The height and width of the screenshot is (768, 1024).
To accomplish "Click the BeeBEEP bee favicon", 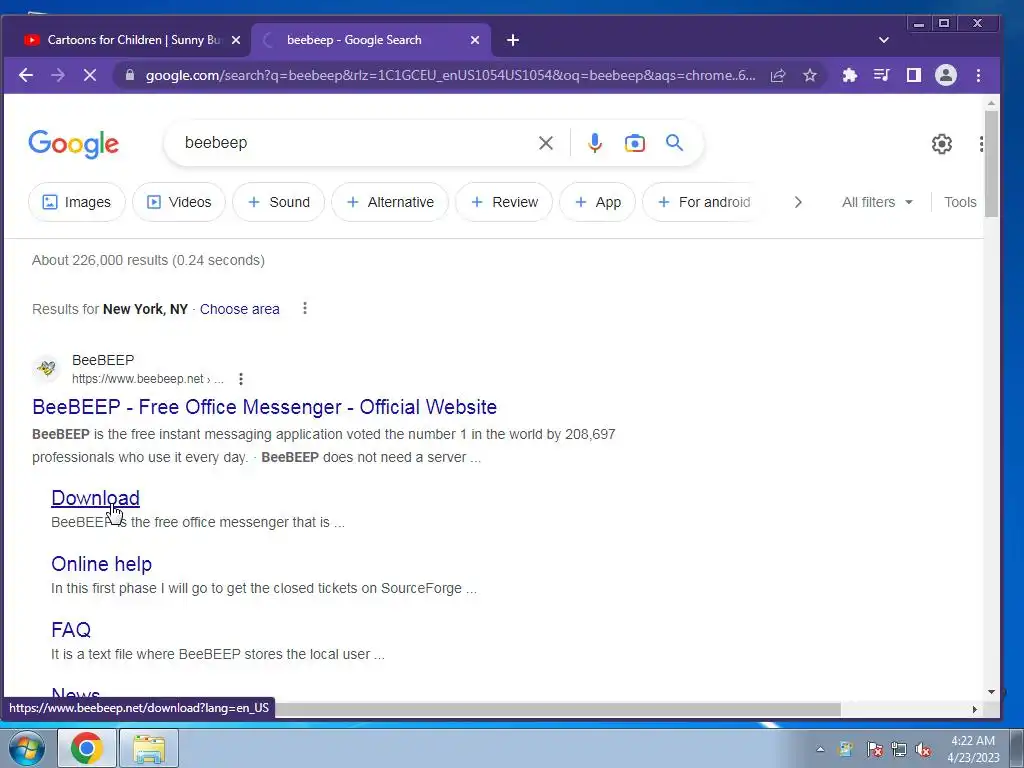I will click(x=46, y=369).
